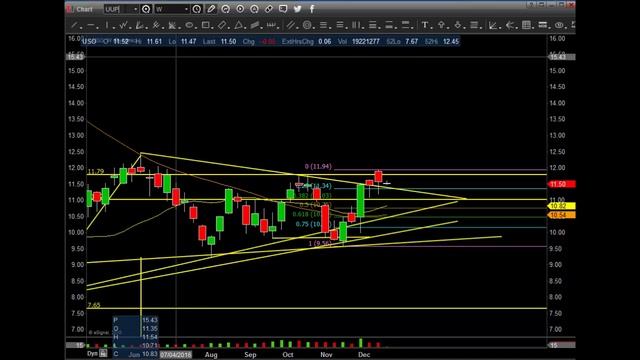Image resolution: width=640 pixels, height=360 pixels.
Task: Share chart via Twitter bird icon
Action: [298, 9]
